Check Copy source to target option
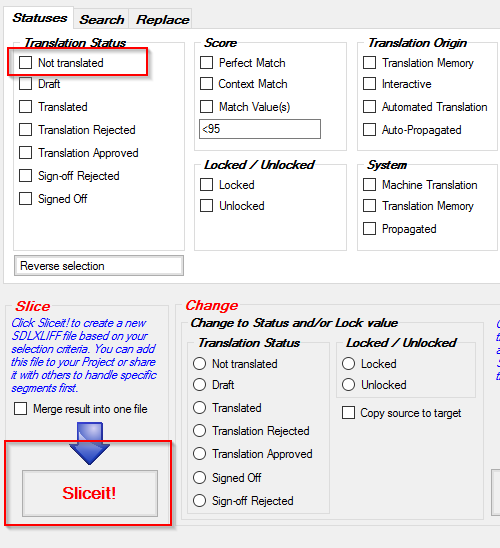The width and height of the screenshot is (500, 548). coord(348,412)
